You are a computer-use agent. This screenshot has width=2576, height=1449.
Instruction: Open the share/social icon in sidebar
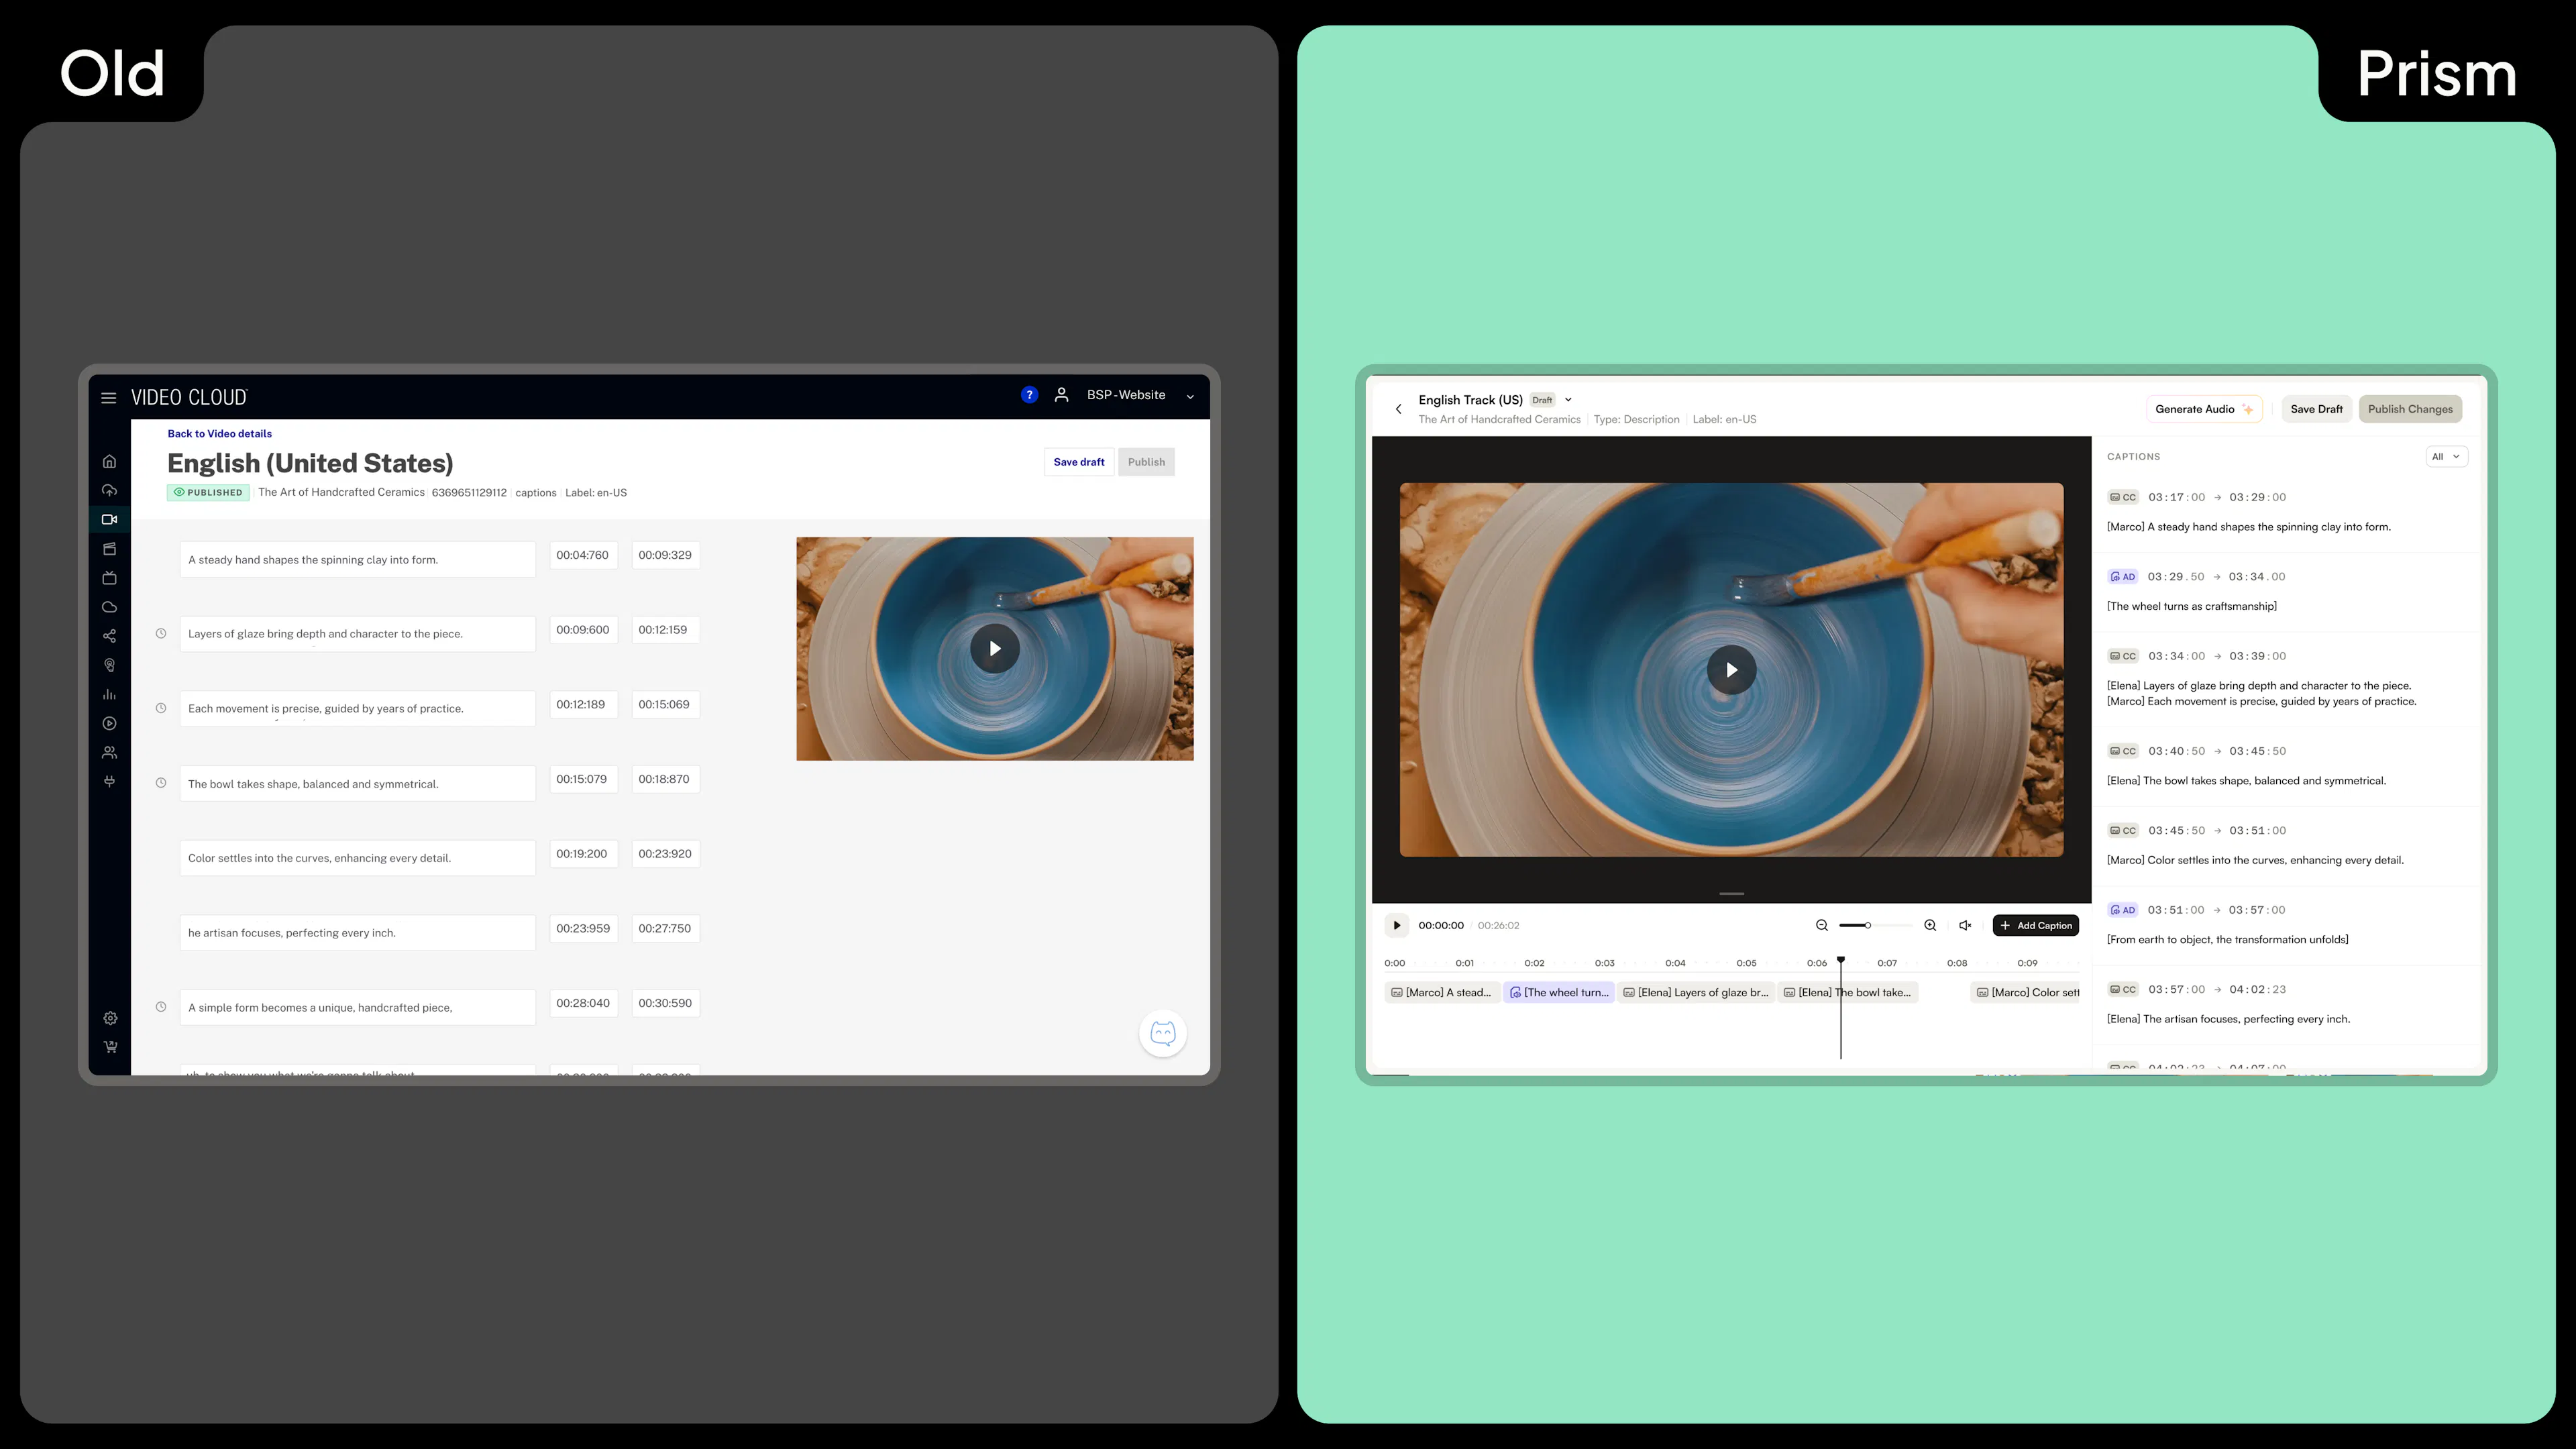(110, 636)
